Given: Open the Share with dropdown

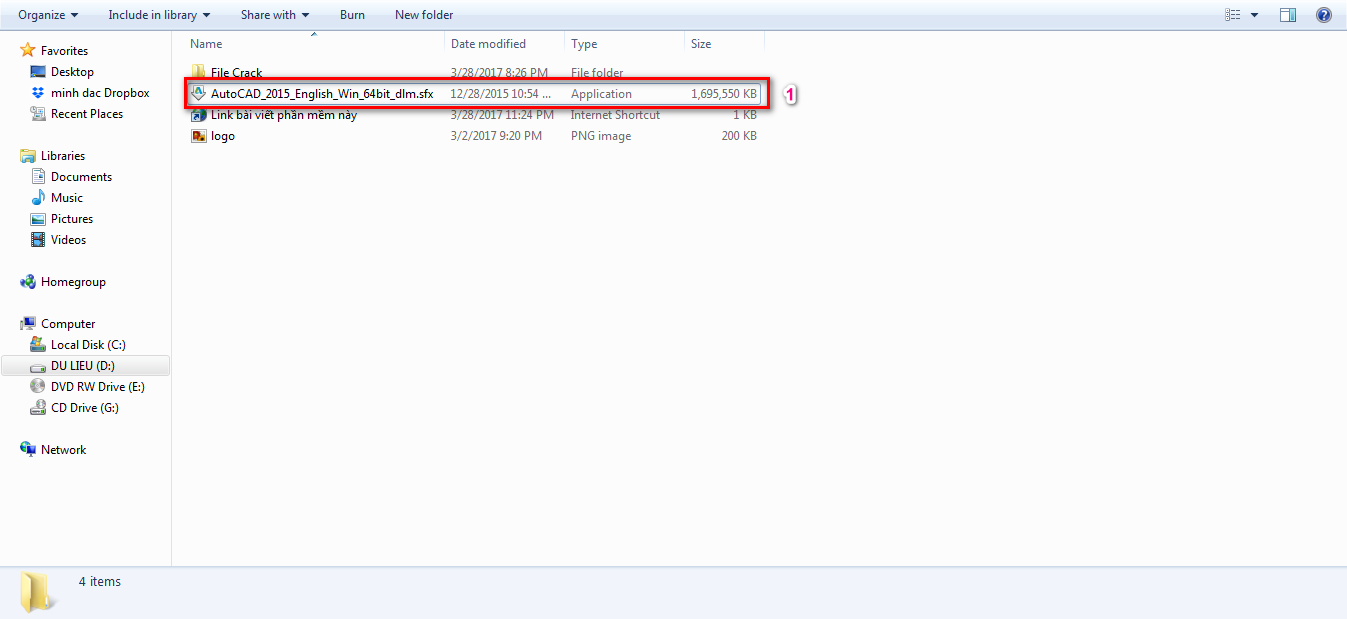Looking at the screenshot, I should (275, 15).
